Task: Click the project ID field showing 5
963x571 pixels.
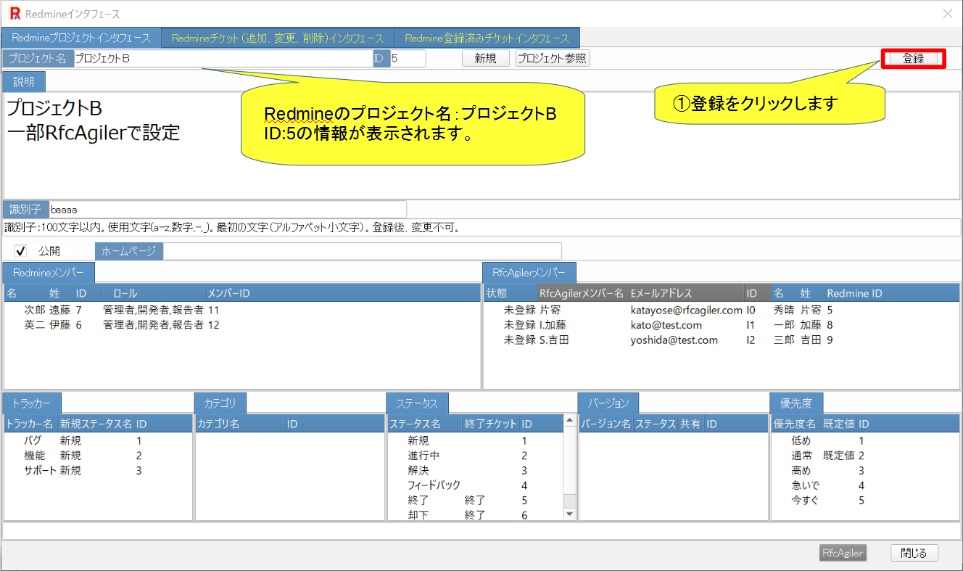Action: (x=407, y=58)
